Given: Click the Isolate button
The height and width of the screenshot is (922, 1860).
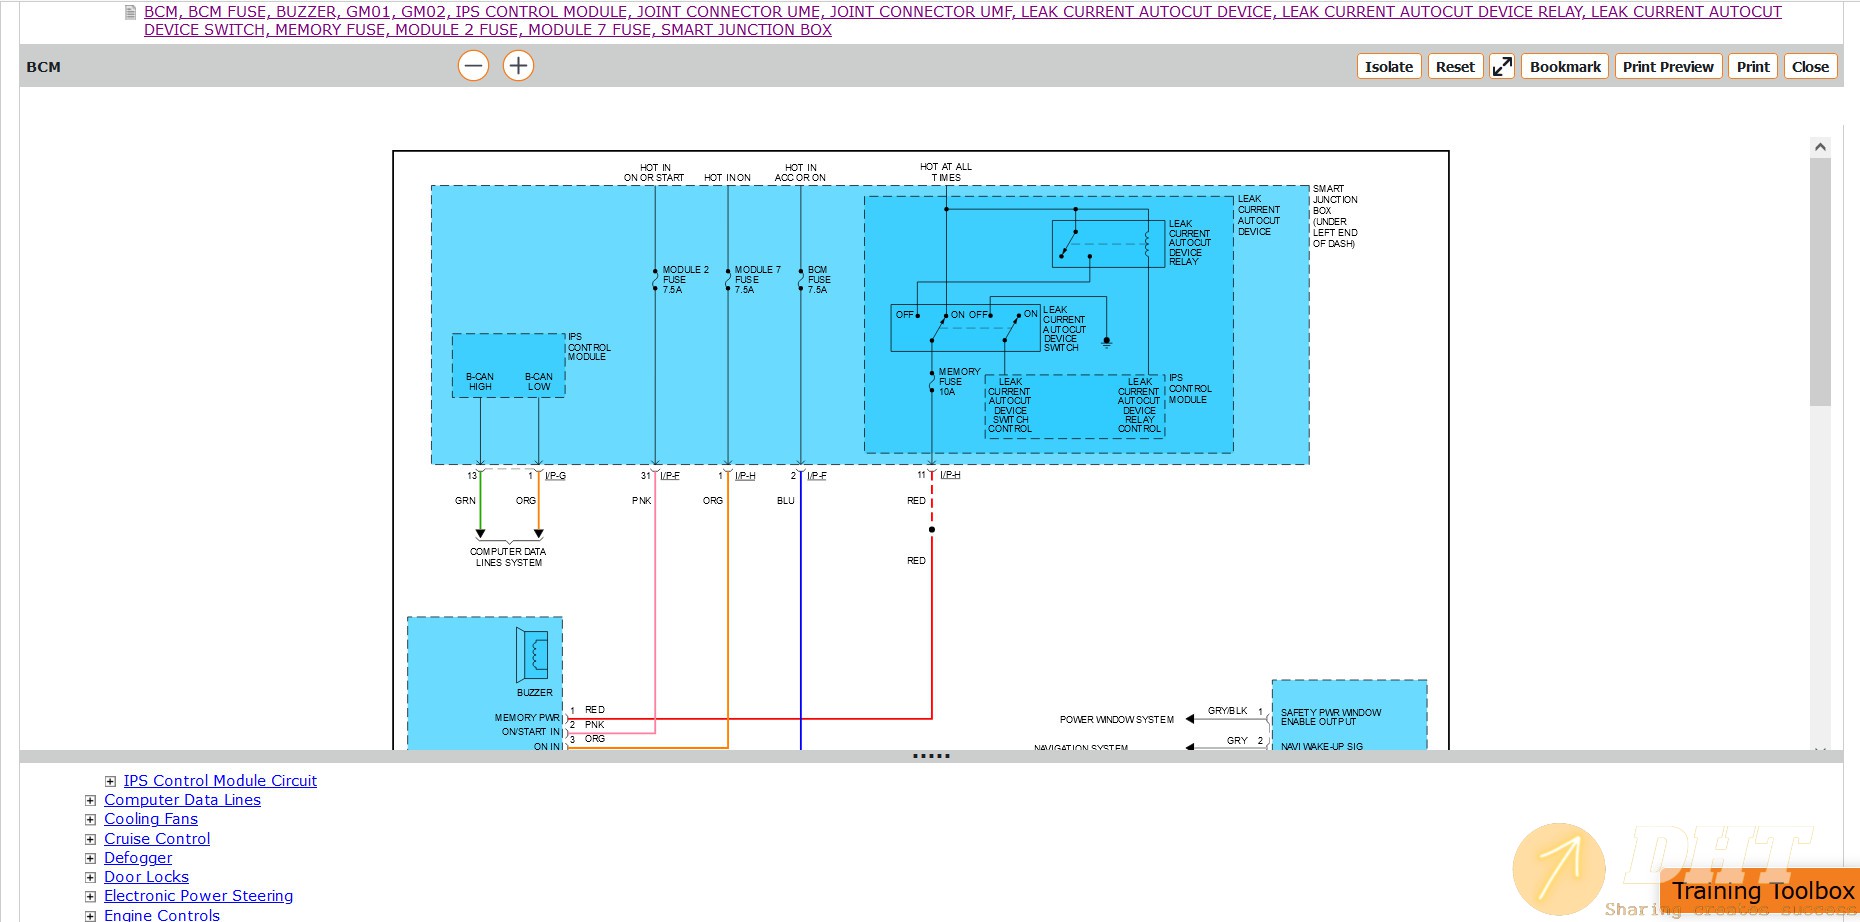Looking at the screenshot, I should point(1389,66).
